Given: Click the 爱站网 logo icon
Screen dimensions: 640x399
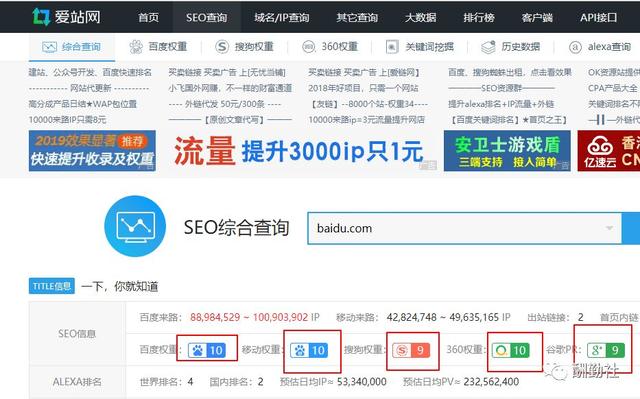Looking at the screenshot, I should (x=41, y=17).
